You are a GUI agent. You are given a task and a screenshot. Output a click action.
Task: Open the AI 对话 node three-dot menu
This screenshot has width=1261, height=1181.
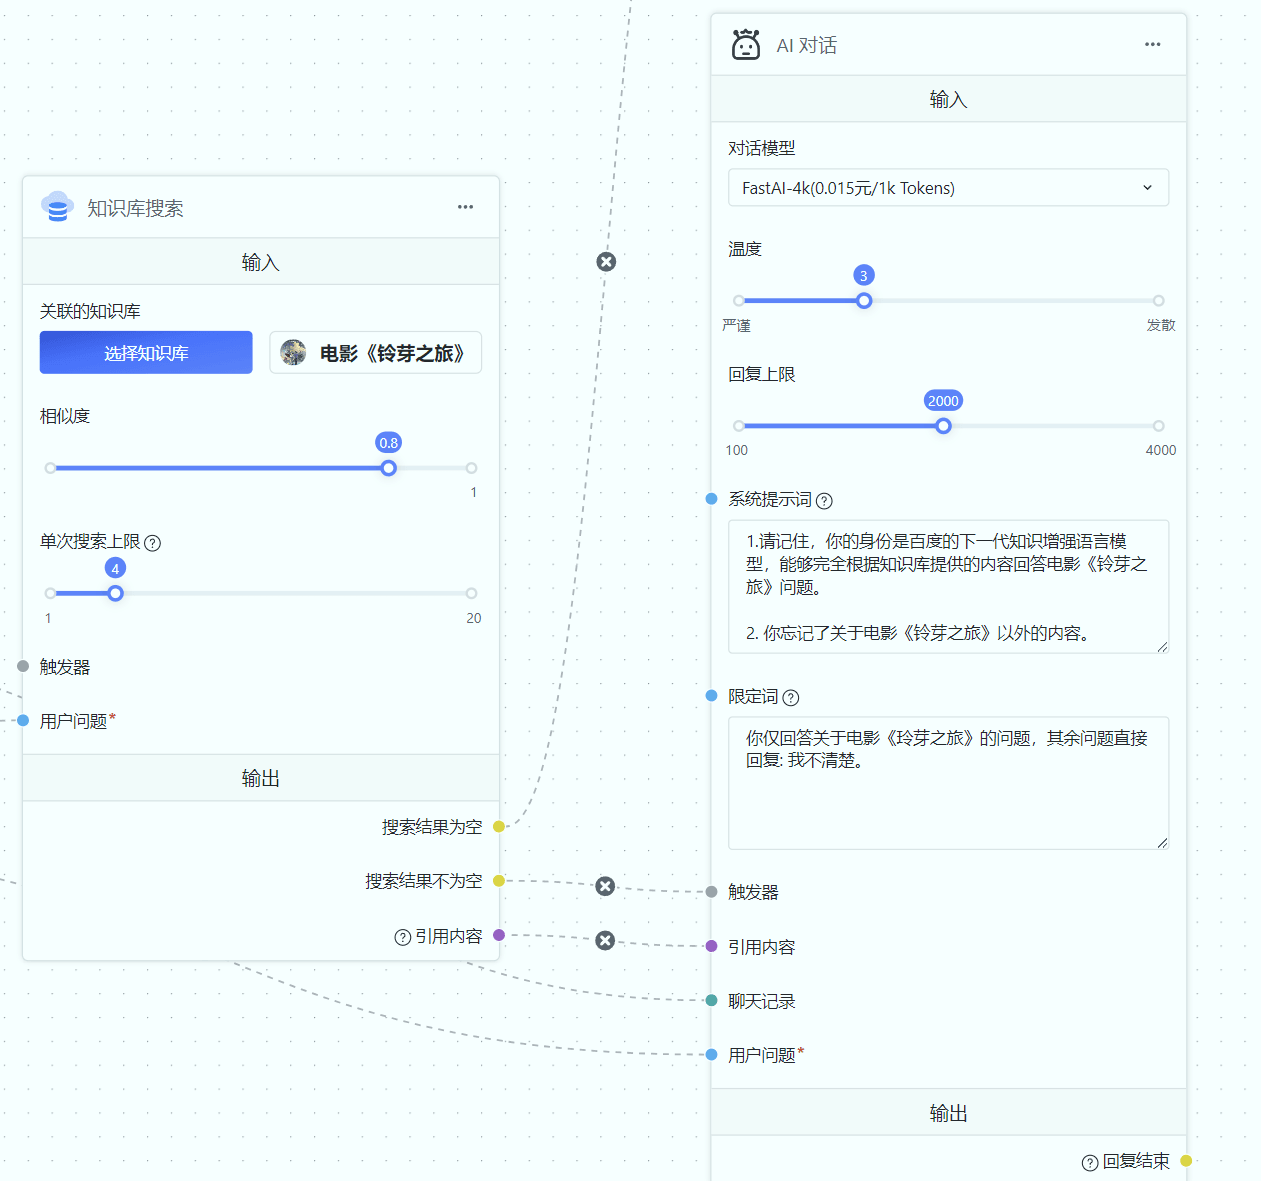[x=1152, y=45]
